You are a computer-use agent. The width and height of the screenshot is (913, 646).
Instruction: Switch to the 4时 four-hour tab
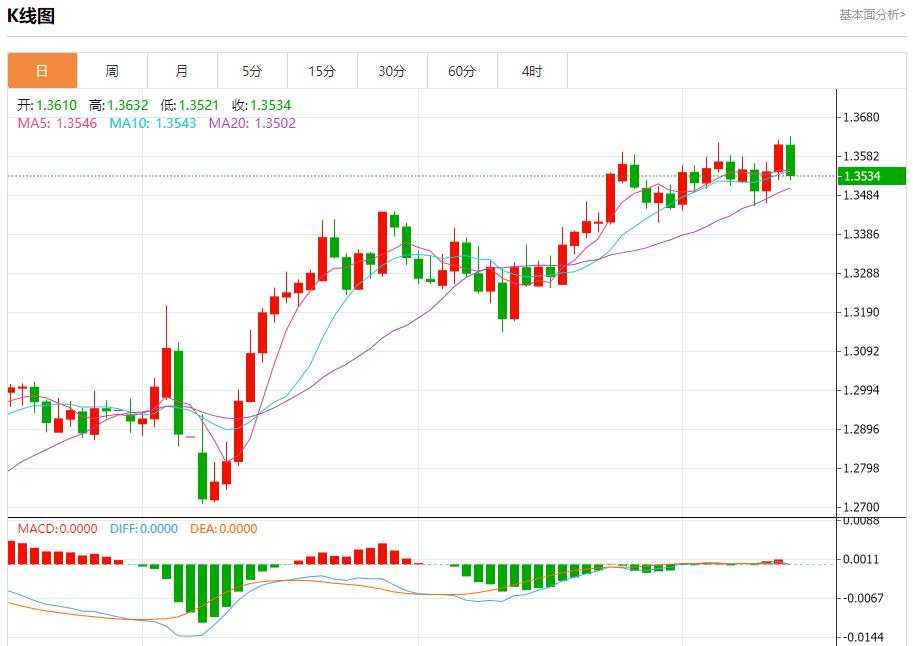click(532, 71)
